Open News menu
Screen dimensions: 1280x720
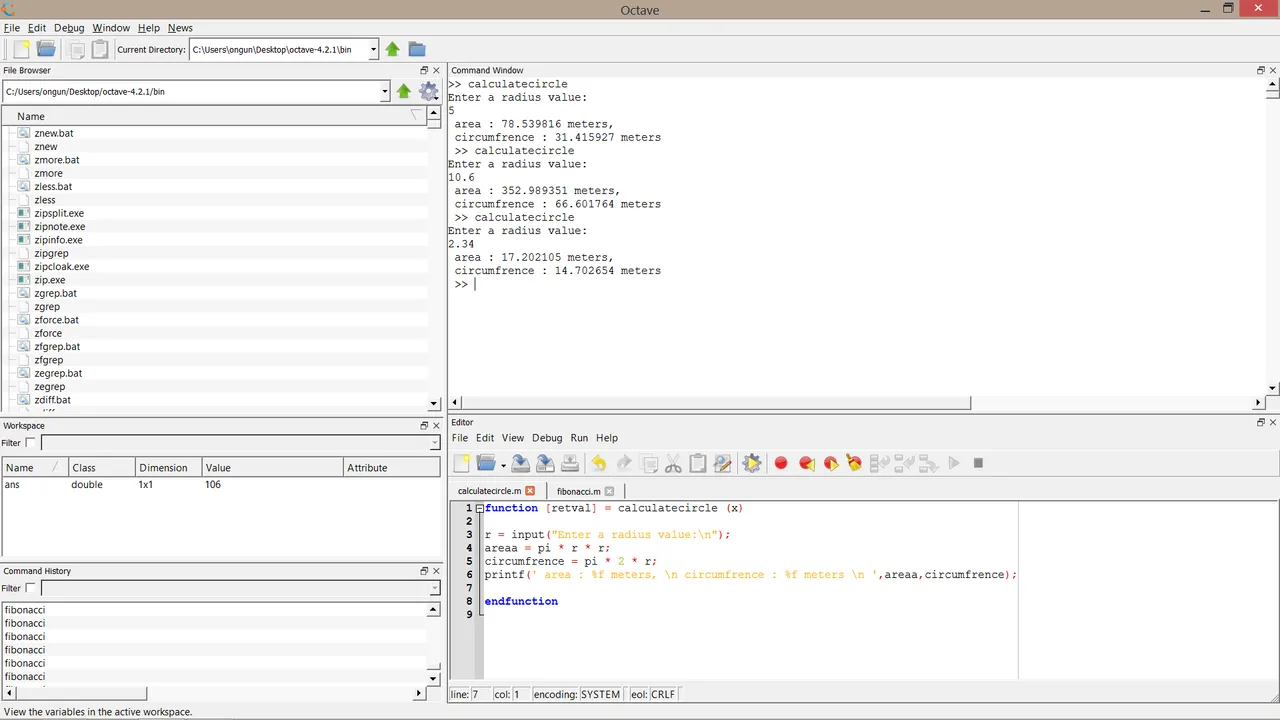[x=180, y=28]
